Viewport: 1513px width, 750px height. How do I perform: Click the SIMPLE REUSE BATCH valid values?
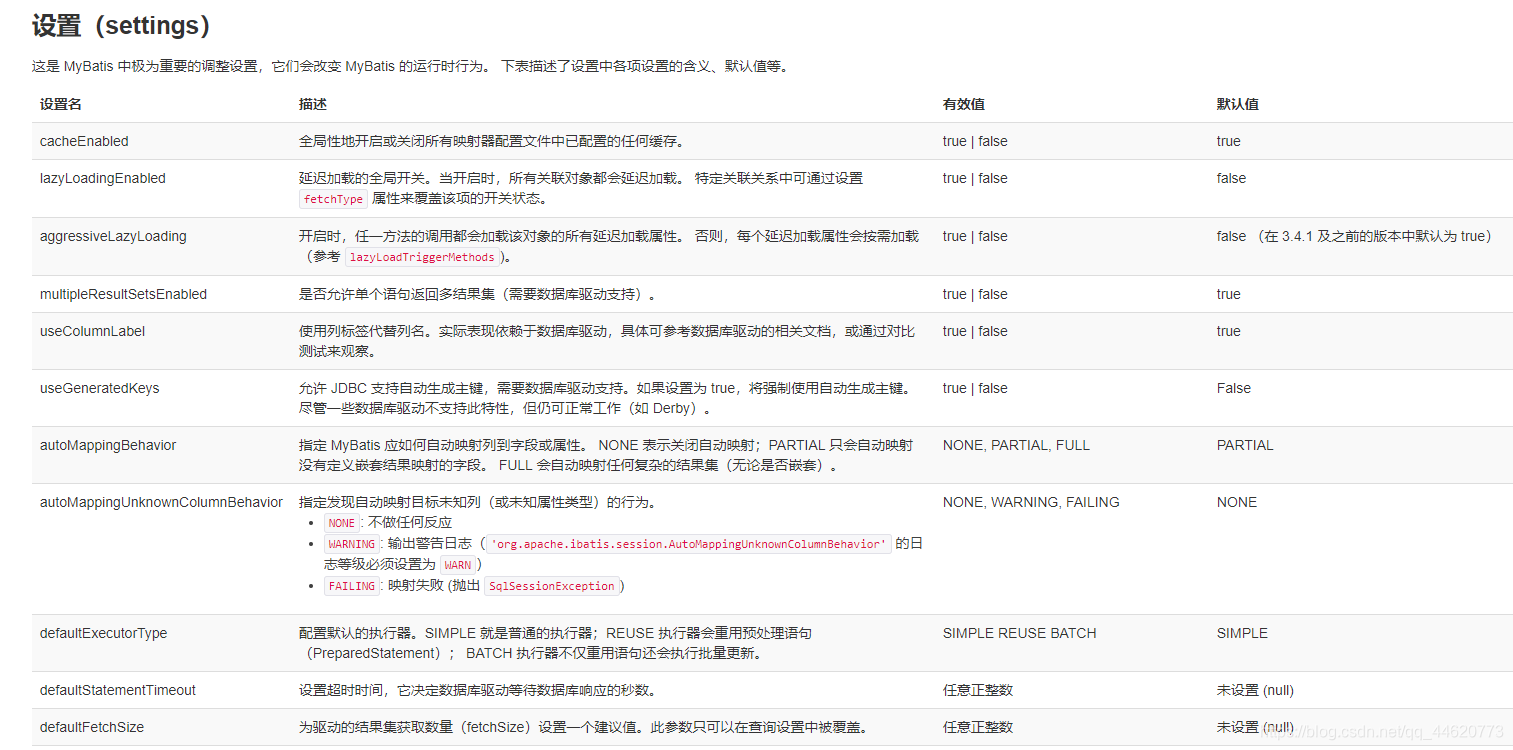(1020, 633)
